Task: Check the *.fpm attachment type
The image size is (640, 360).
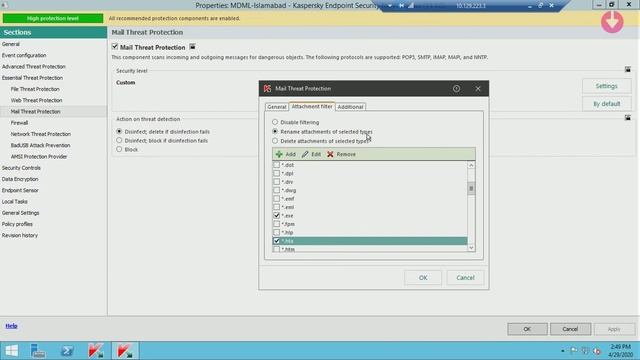Action: (x=276, y=224)
